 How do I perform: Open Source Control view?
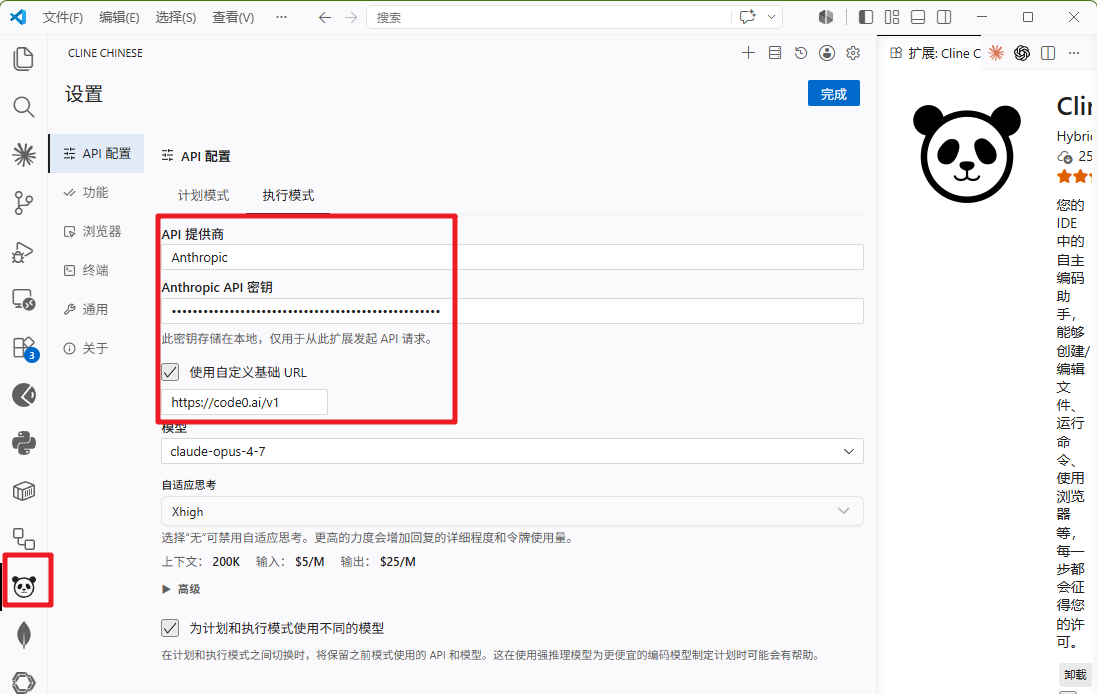pos(24,203)
